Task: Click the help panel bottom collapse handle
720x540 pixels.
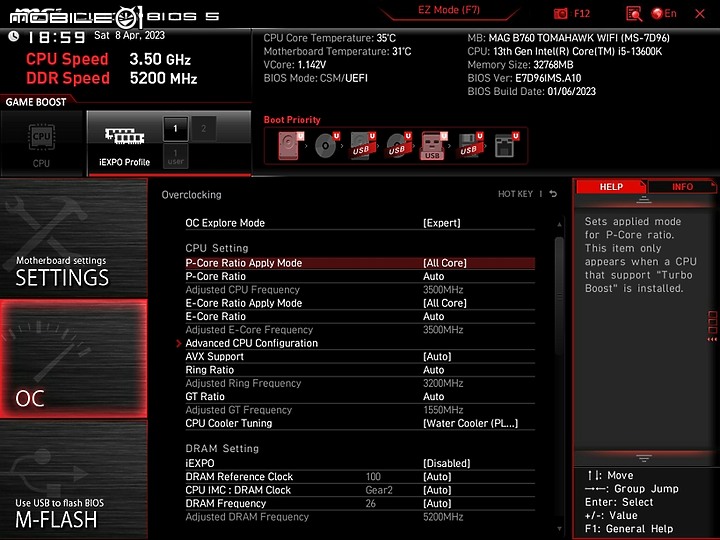Action: pos(644,458)
